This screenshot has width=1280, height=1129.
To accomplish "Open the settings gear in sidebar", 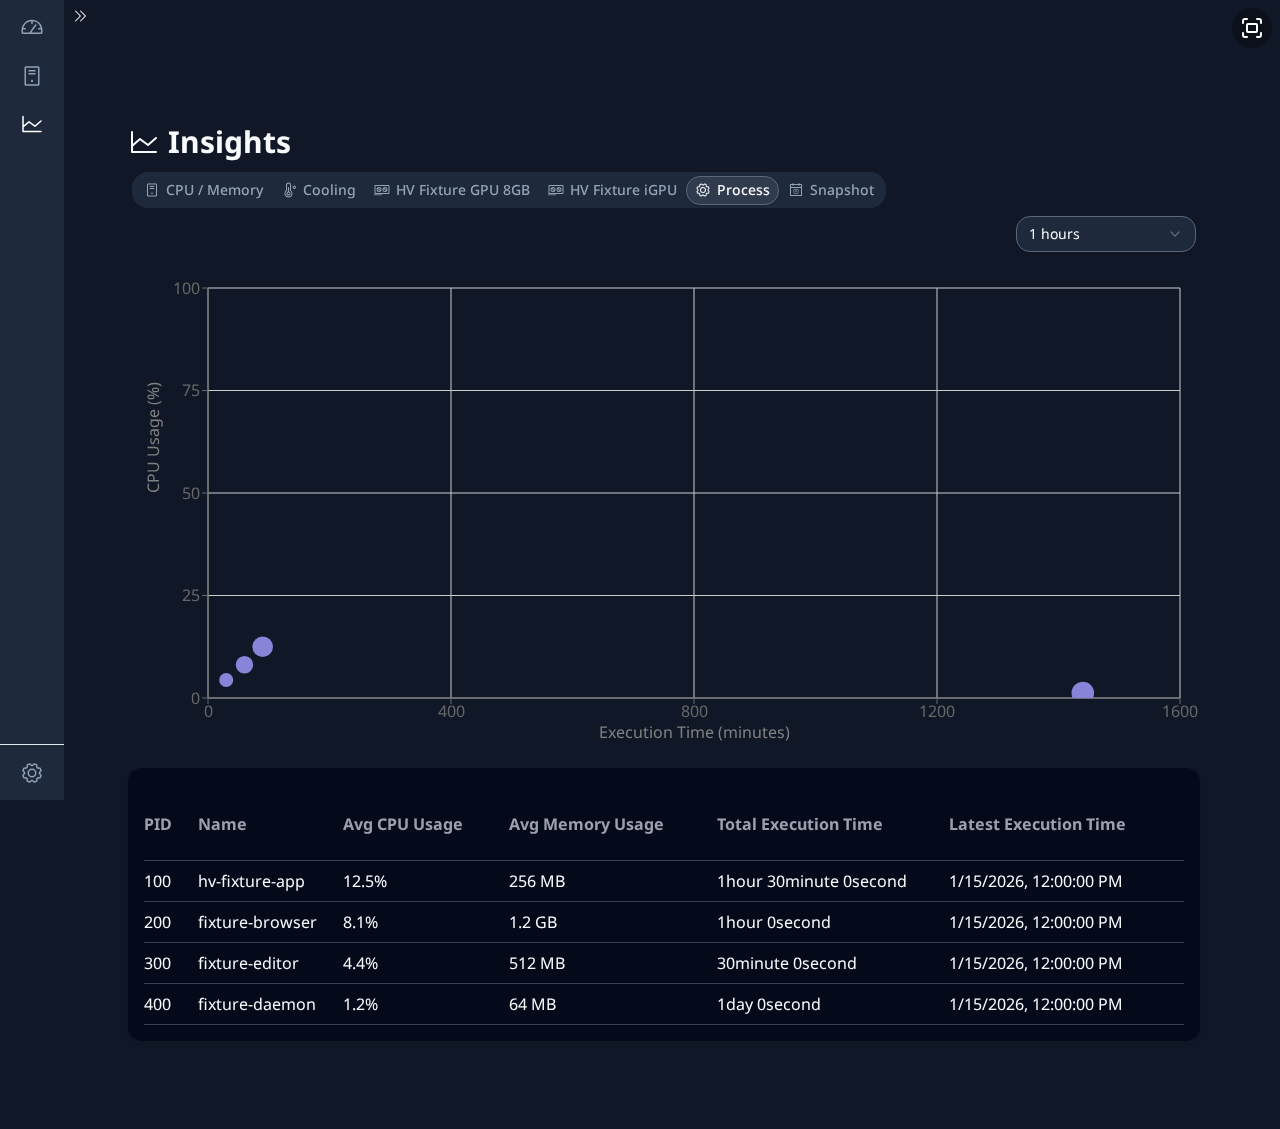I will (32, 773).
